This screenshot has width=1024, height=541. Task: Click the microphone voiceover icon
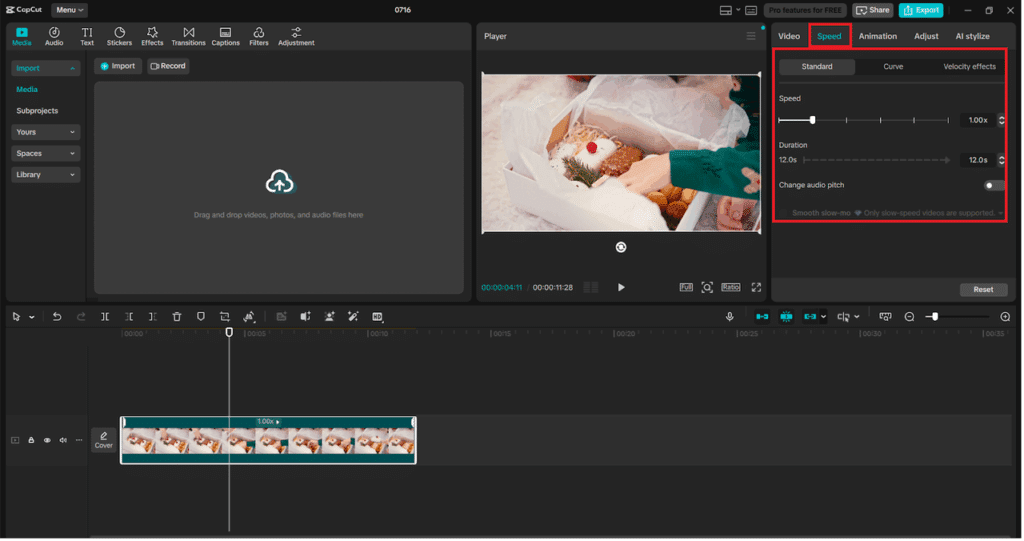[x=730, y=317]
